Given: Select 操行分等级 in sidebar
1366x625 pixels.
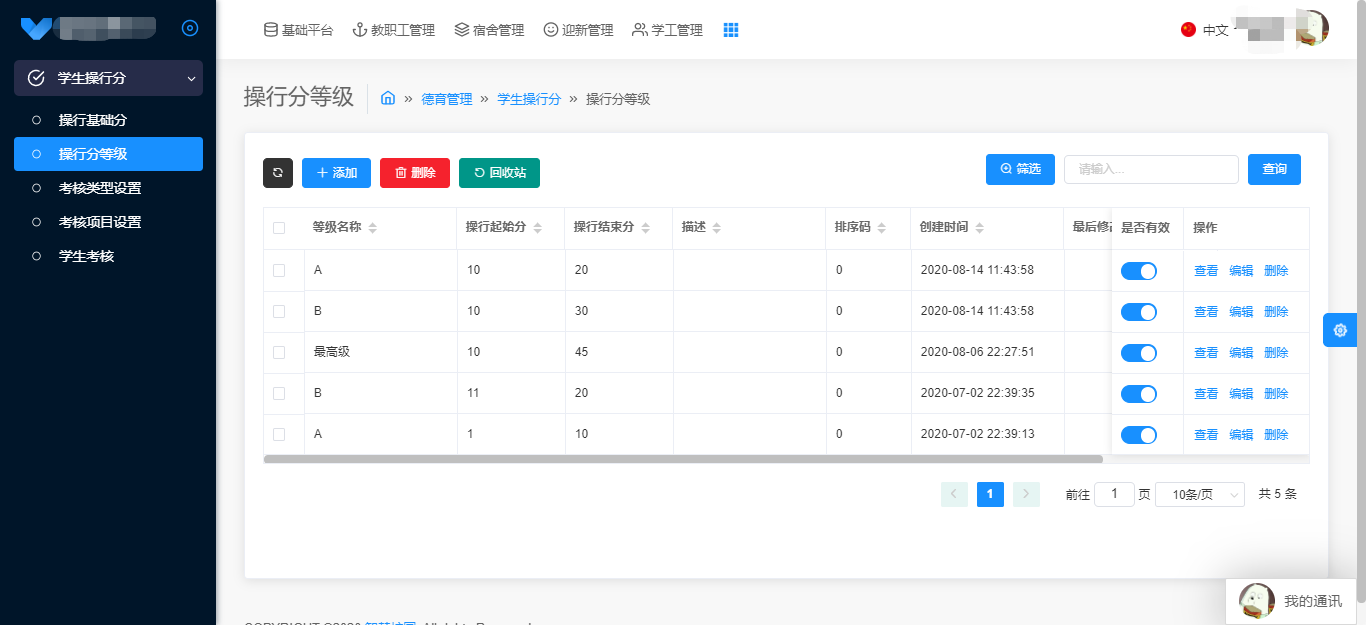Looking at the screenshot, I should 108,154.
